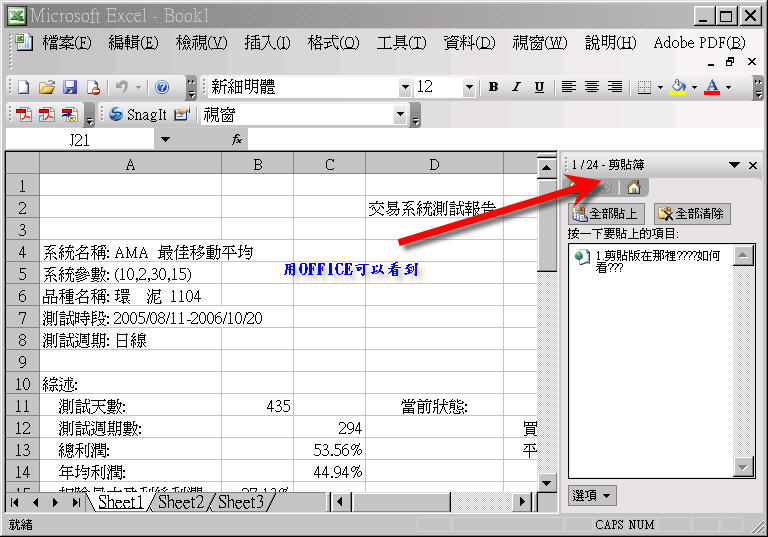768x537 pixels.
Task: Toggle Underline formatting
Action: [539, 87]
